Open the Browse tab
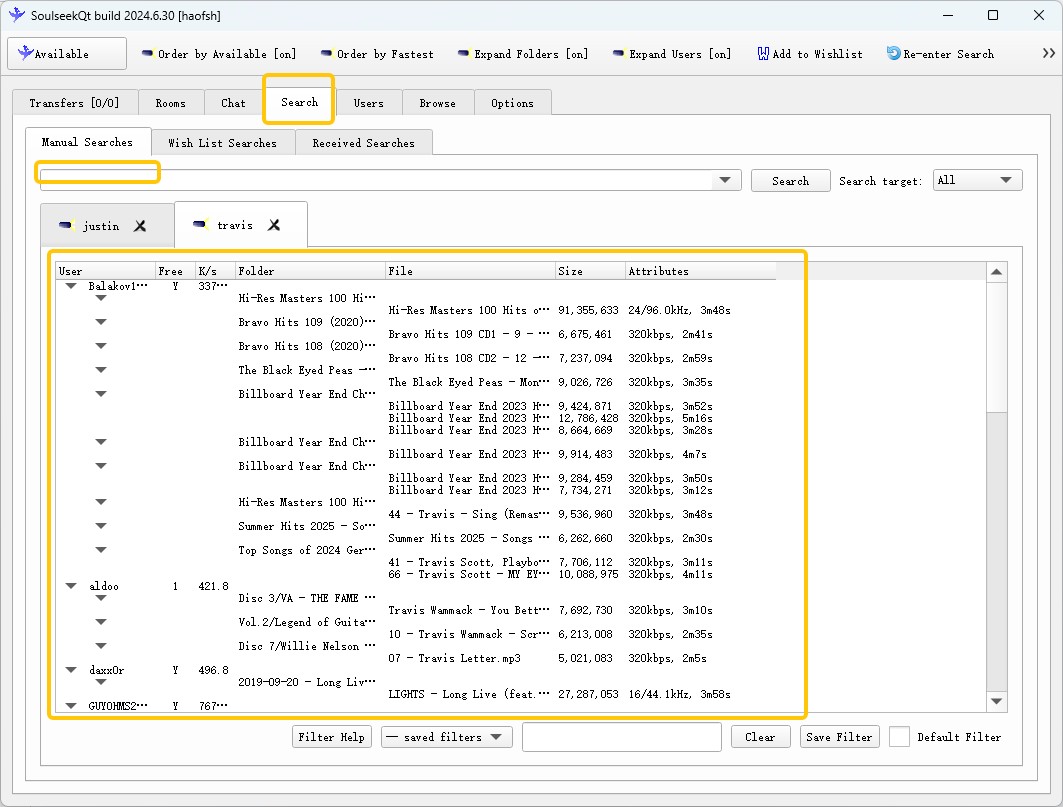Screen dimensions: 1063x807 [437, 102]
